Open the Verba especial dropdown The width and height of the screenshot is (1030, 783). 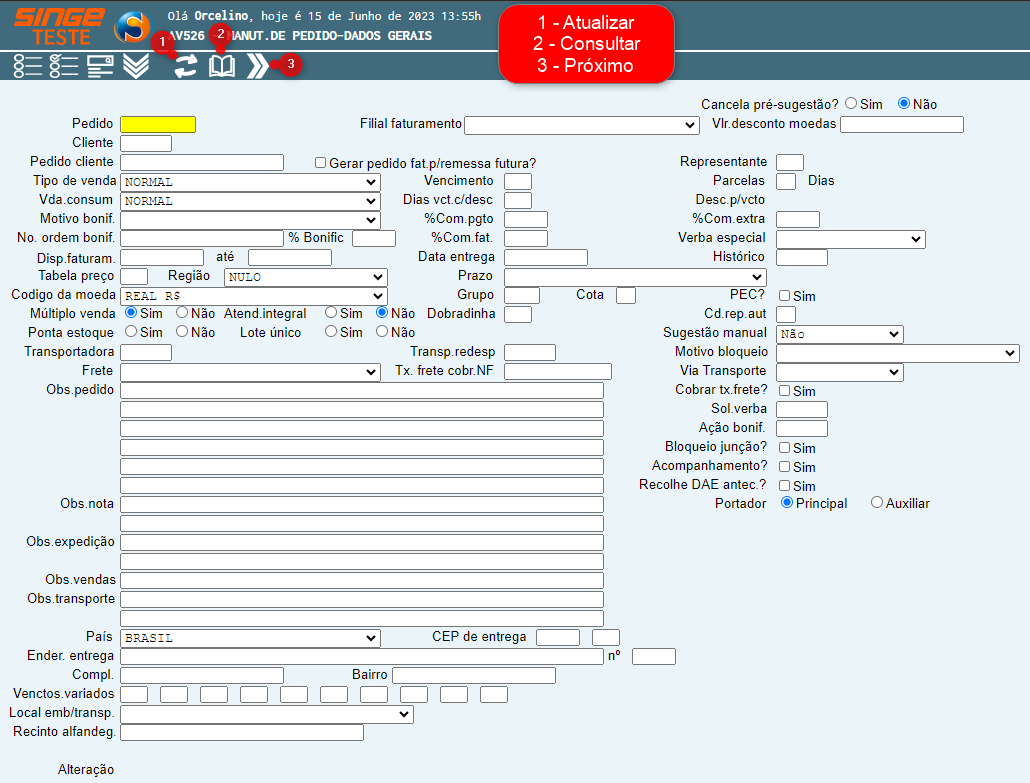pos(851,239)
